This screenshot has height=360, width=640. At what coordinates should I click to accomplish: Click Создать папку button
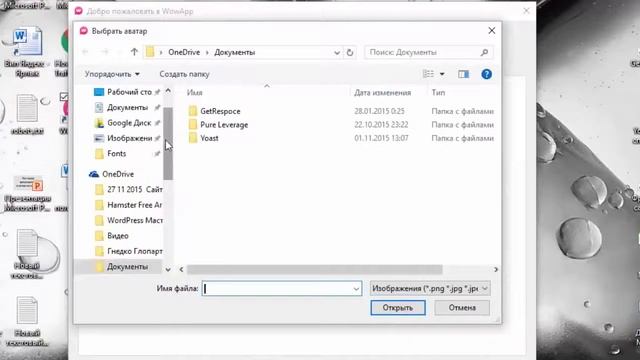(x=184, y=74)
